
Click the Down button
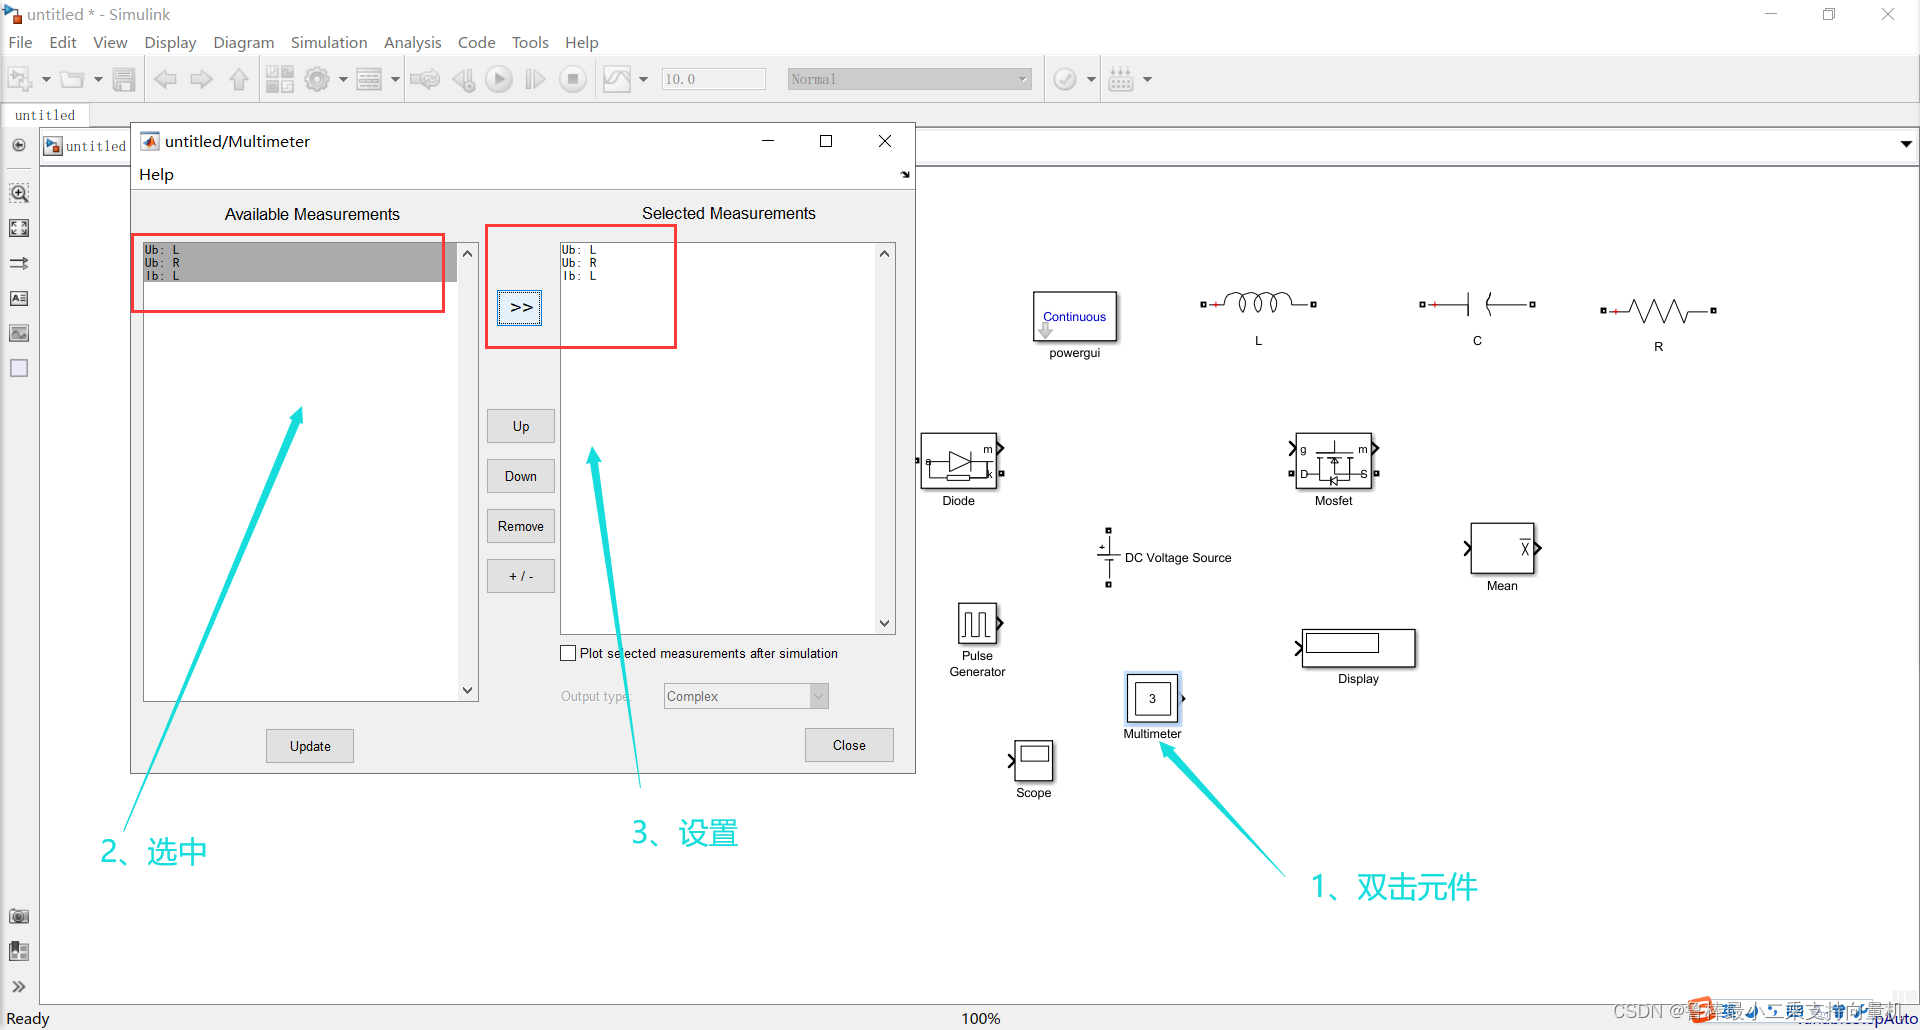(x=521, y=476)
